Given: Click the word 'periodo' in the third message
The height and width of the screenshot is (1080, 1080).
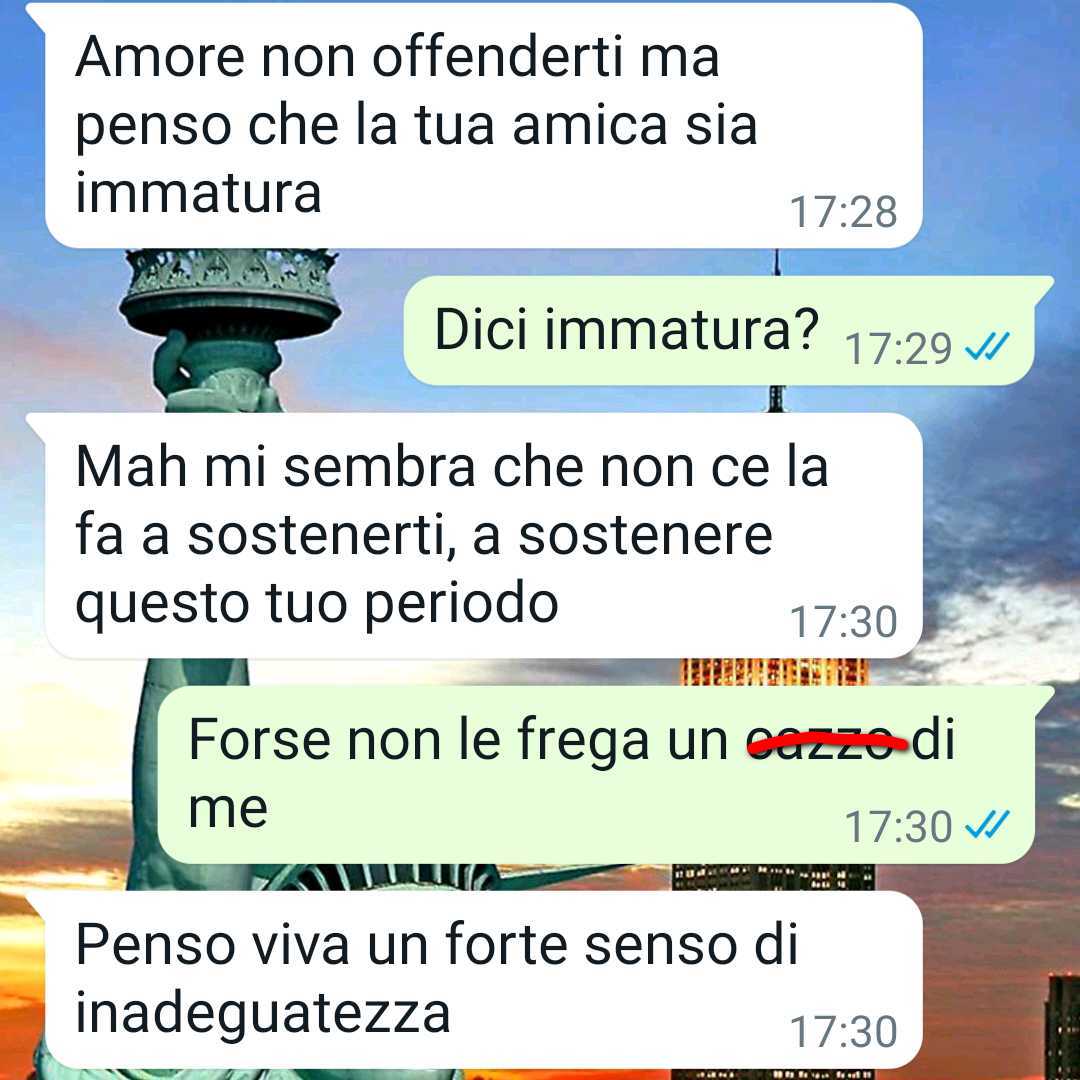Looking at the screenshot, I should 461,605.
